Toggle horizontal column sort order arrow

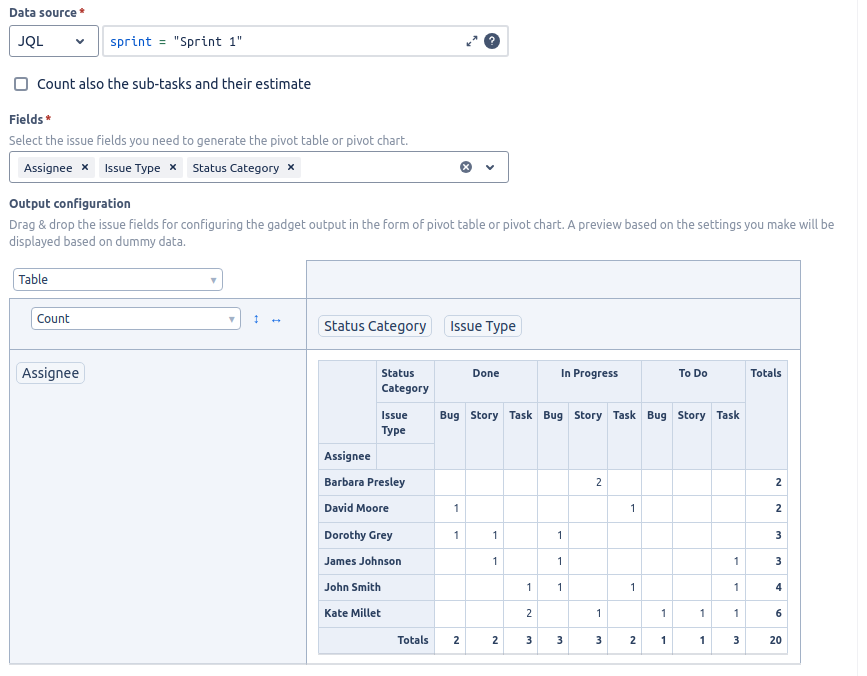tap(276, 320)
